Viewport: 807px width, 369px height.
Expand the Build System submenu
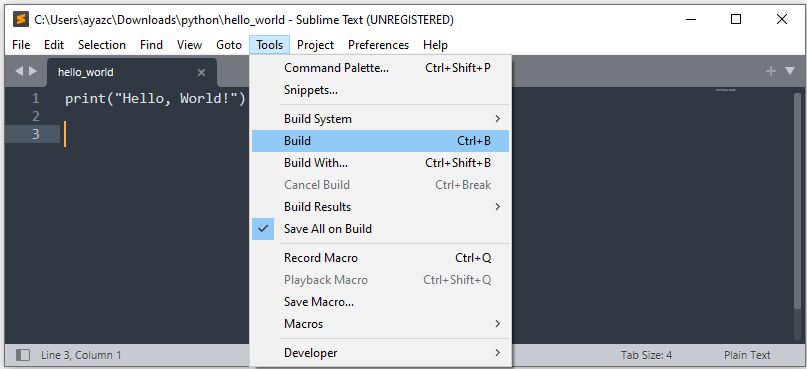[x=380, y=119]
